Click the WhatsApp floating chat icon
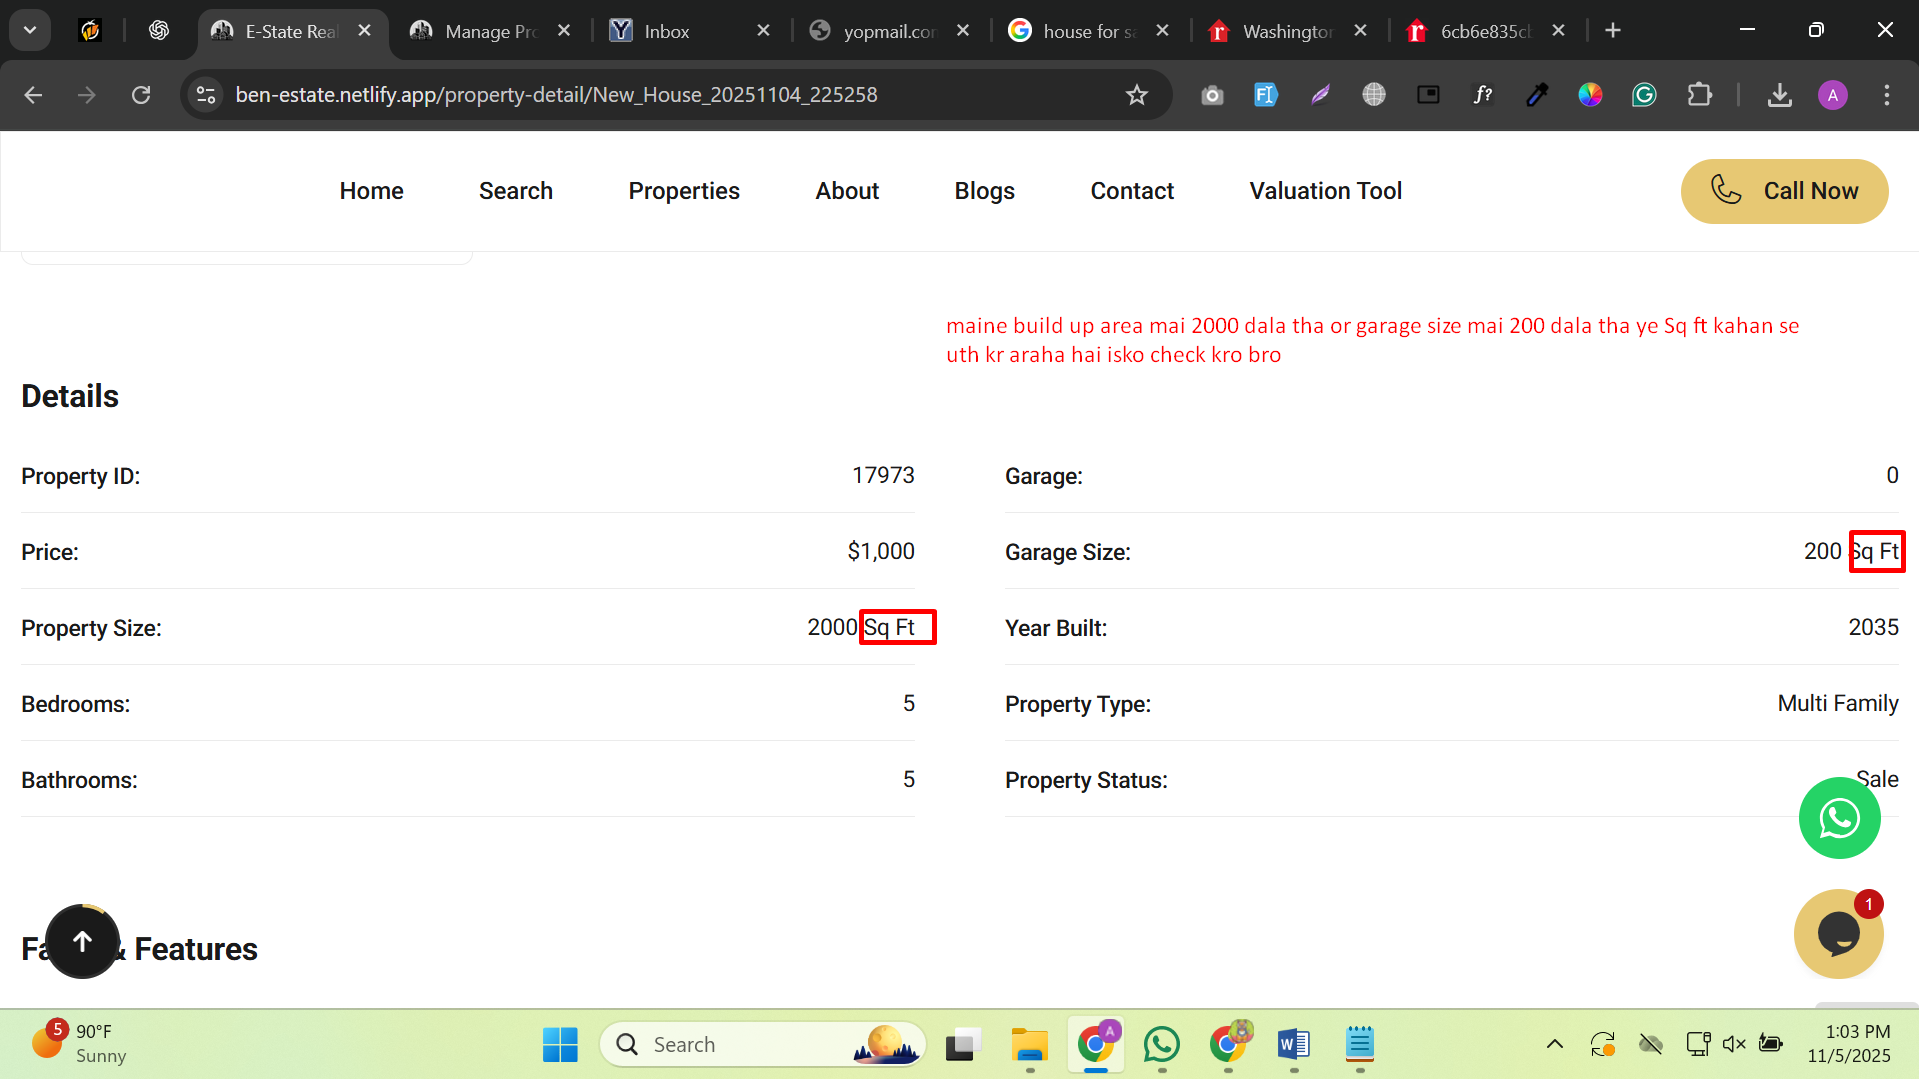This screenshot has height=1079, width=1919. pos(1839,818)
